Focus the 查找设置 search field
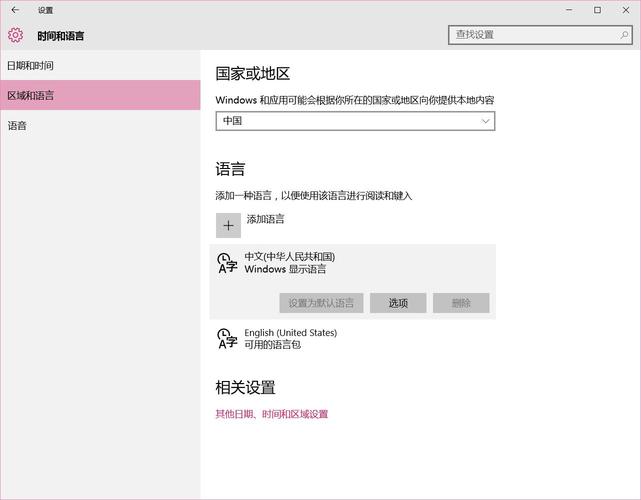The image size is (641, 500). 540,35
